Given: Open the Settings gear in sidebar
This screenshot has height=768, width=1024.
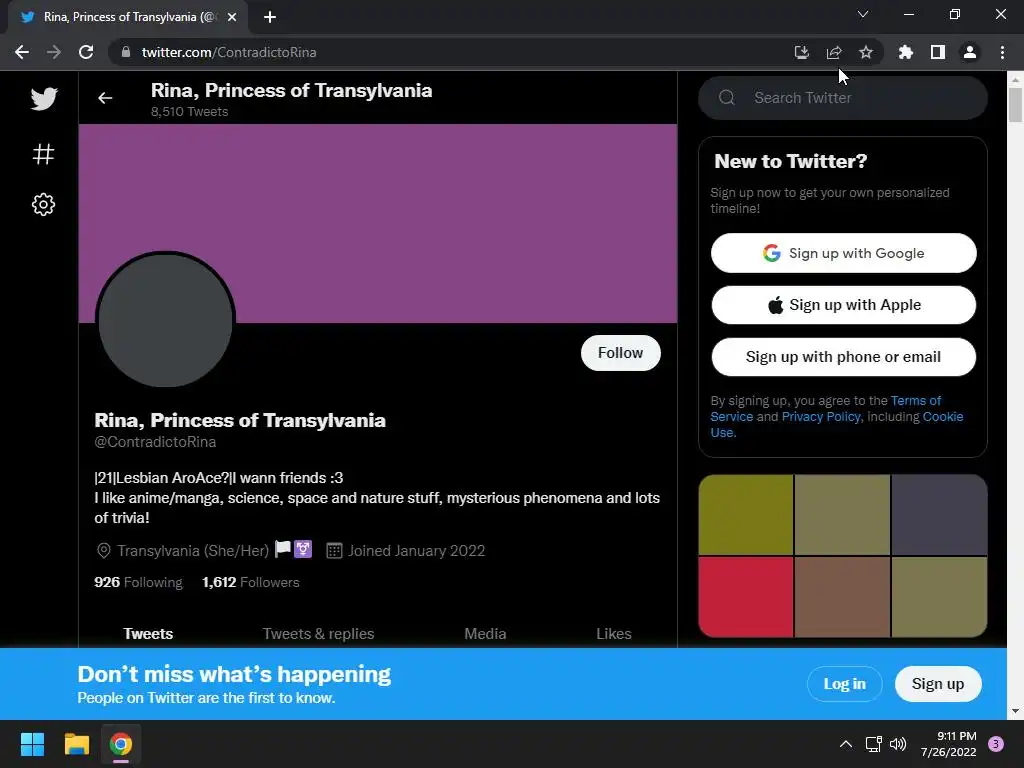Looking at the screenshot, I should coord(44,204).
